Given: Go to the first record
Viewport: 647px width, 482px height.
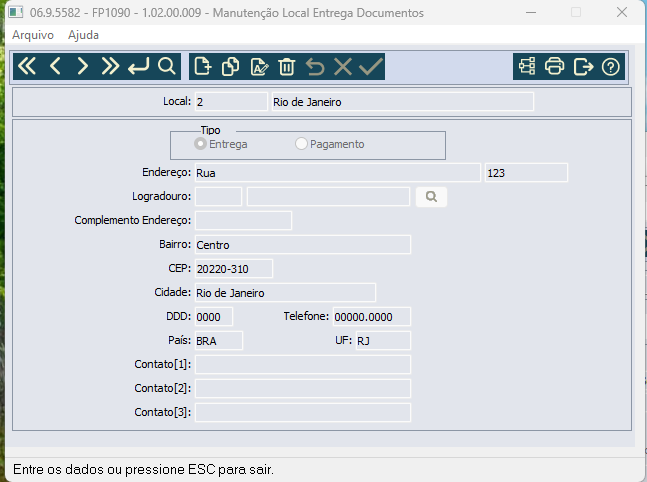Looking at the screenshot, I should click(27, 66).
